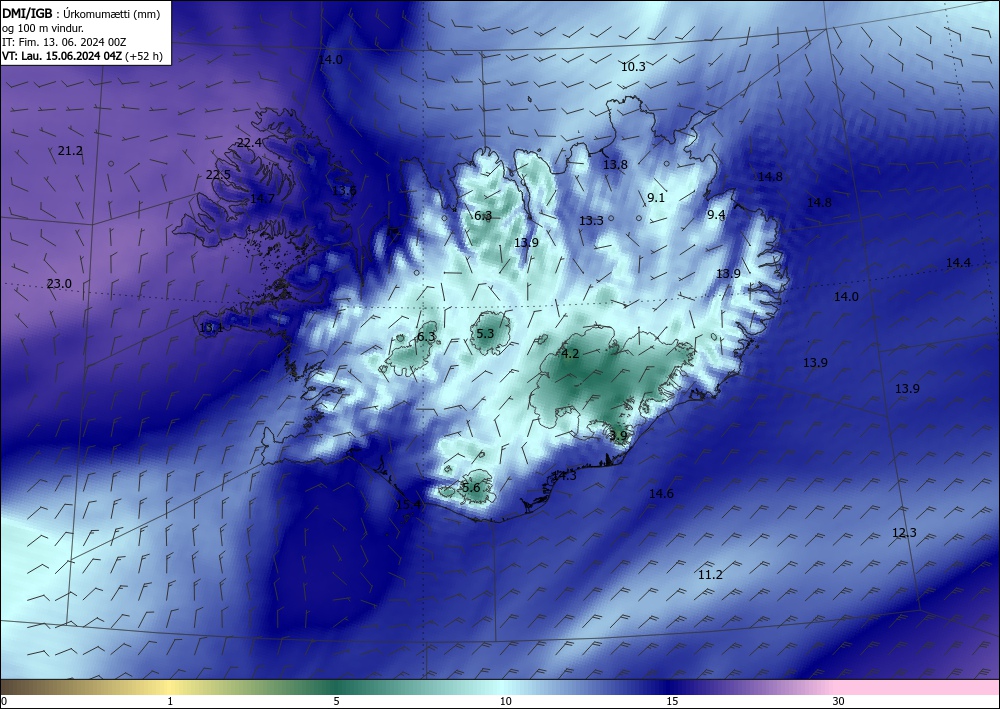
Task: Click the 15.4 value on the southwest coast
Action: click(409, 504)
